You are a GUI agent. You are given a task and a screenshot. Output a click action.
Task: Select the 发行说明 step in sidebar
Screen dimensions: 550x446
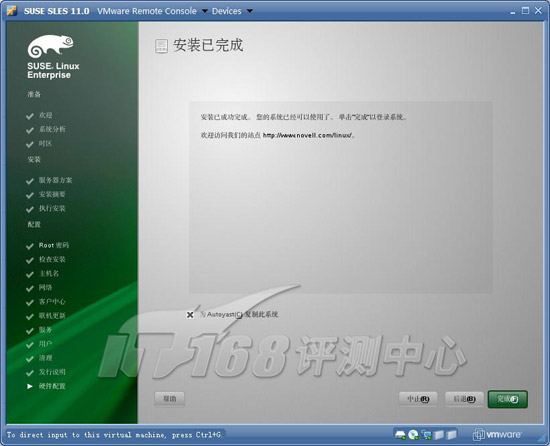pyautogui.click(x=52, y=372)
